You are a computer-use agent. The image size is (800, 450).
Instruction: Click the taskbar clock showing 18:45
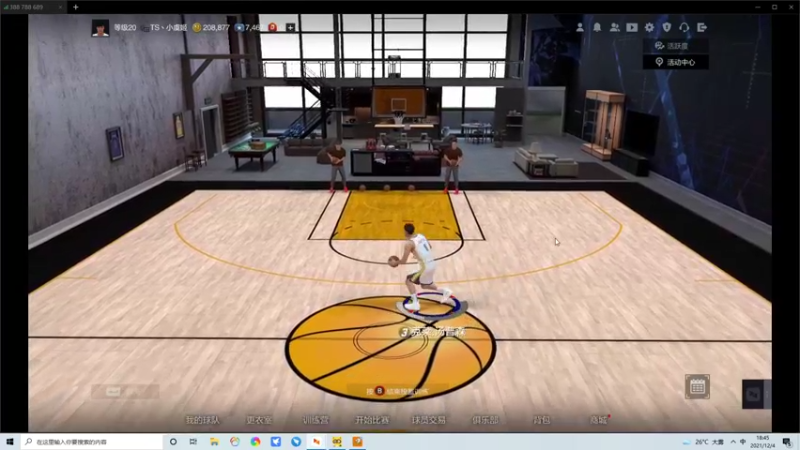pyautogui.click(x=762, y=442)
